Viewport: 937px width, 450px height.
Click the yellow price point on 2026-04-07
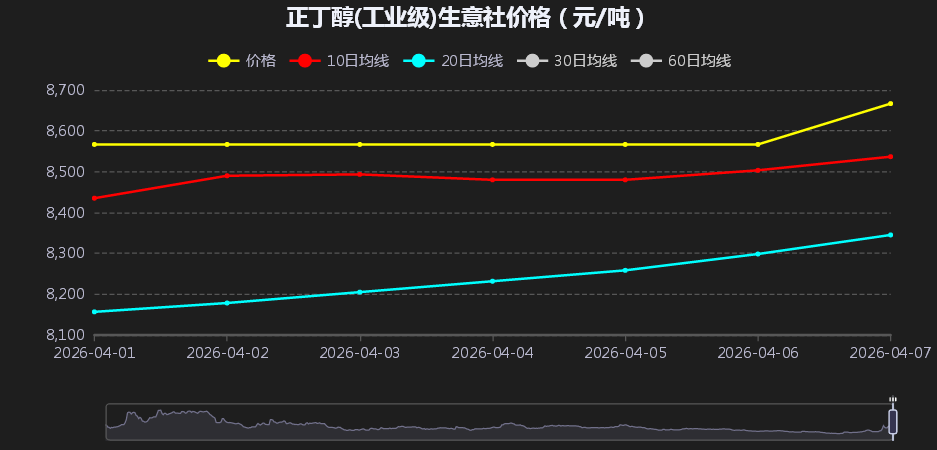[x=890, y=104]
